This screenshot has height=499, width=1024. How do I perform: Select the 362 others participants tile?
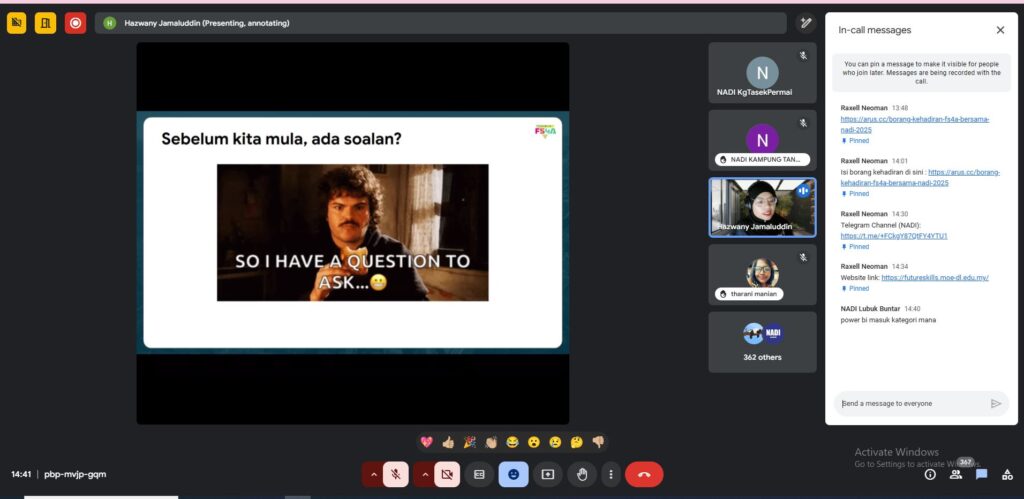point(762,342)
